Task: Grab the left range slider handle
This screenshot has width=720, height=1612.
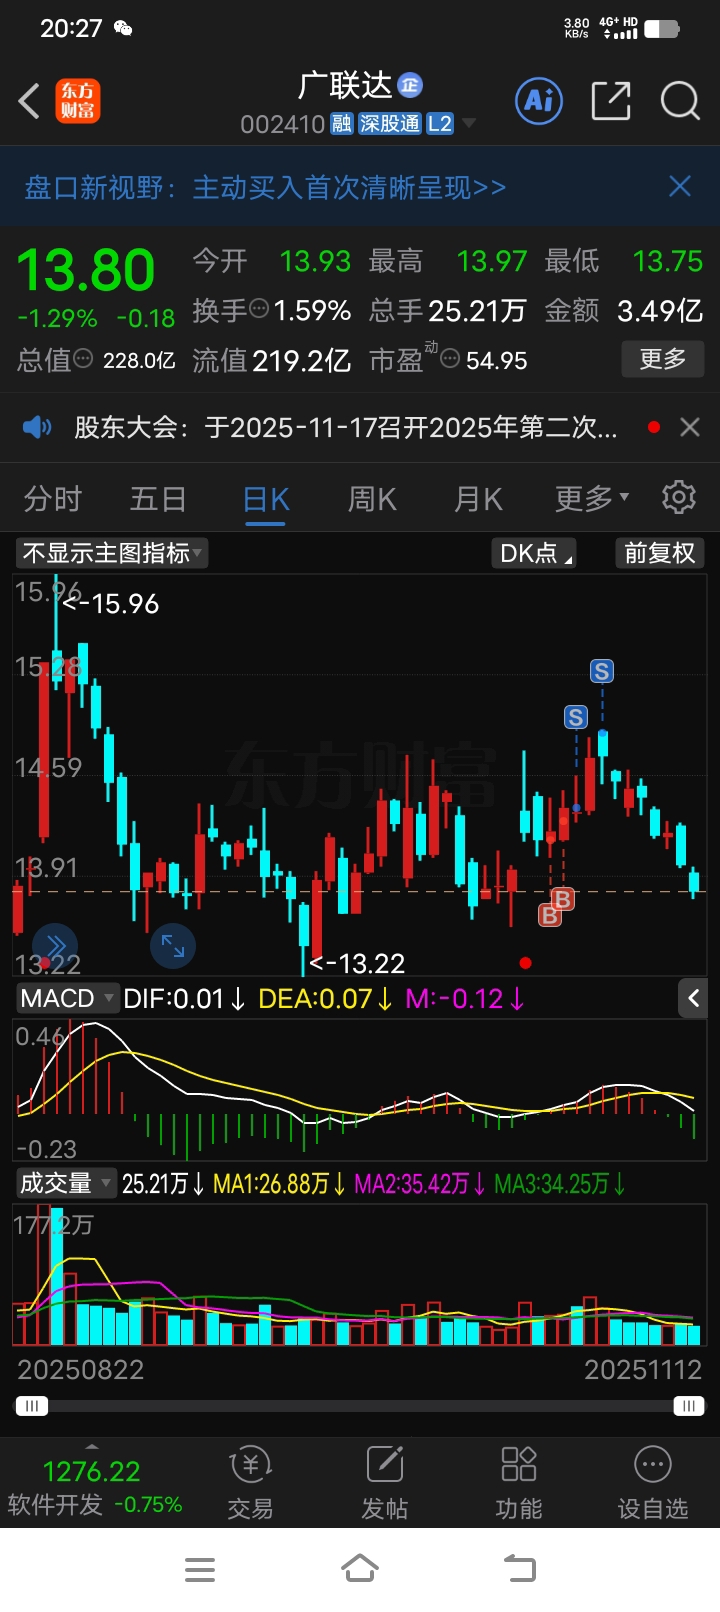Action: 31,1406
